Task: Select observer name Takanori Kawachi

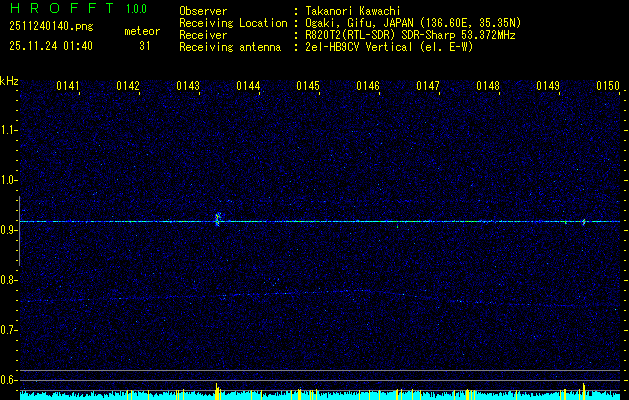Action: [x=352, y=11]
